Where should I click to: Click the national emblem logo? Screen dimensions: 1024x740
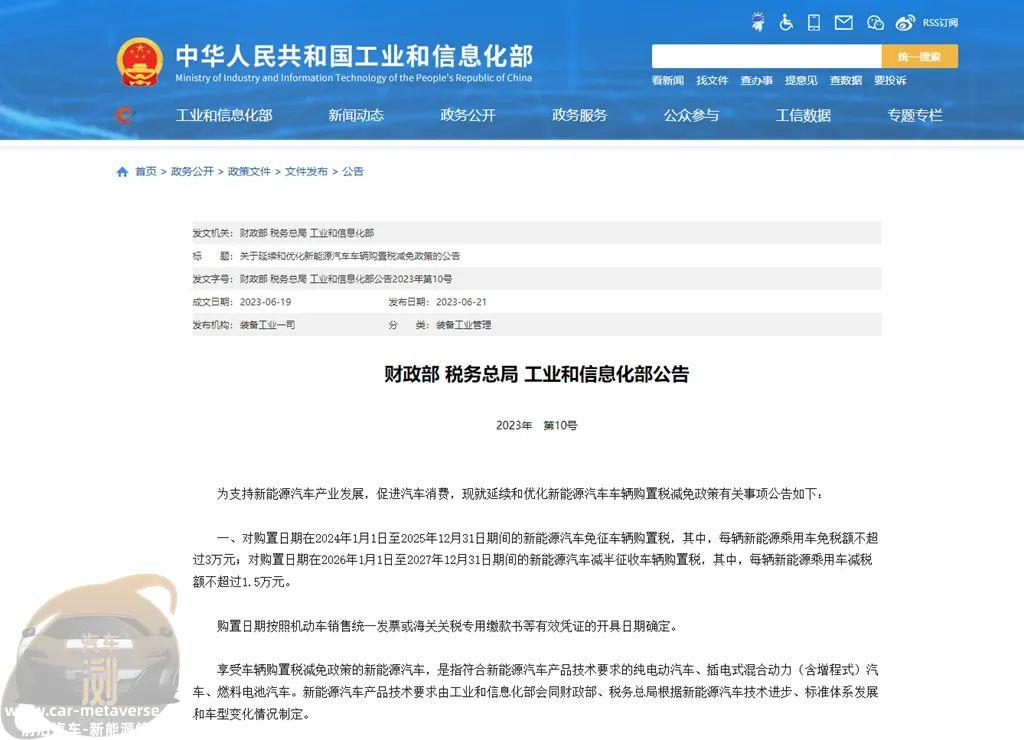click(139, 62)
